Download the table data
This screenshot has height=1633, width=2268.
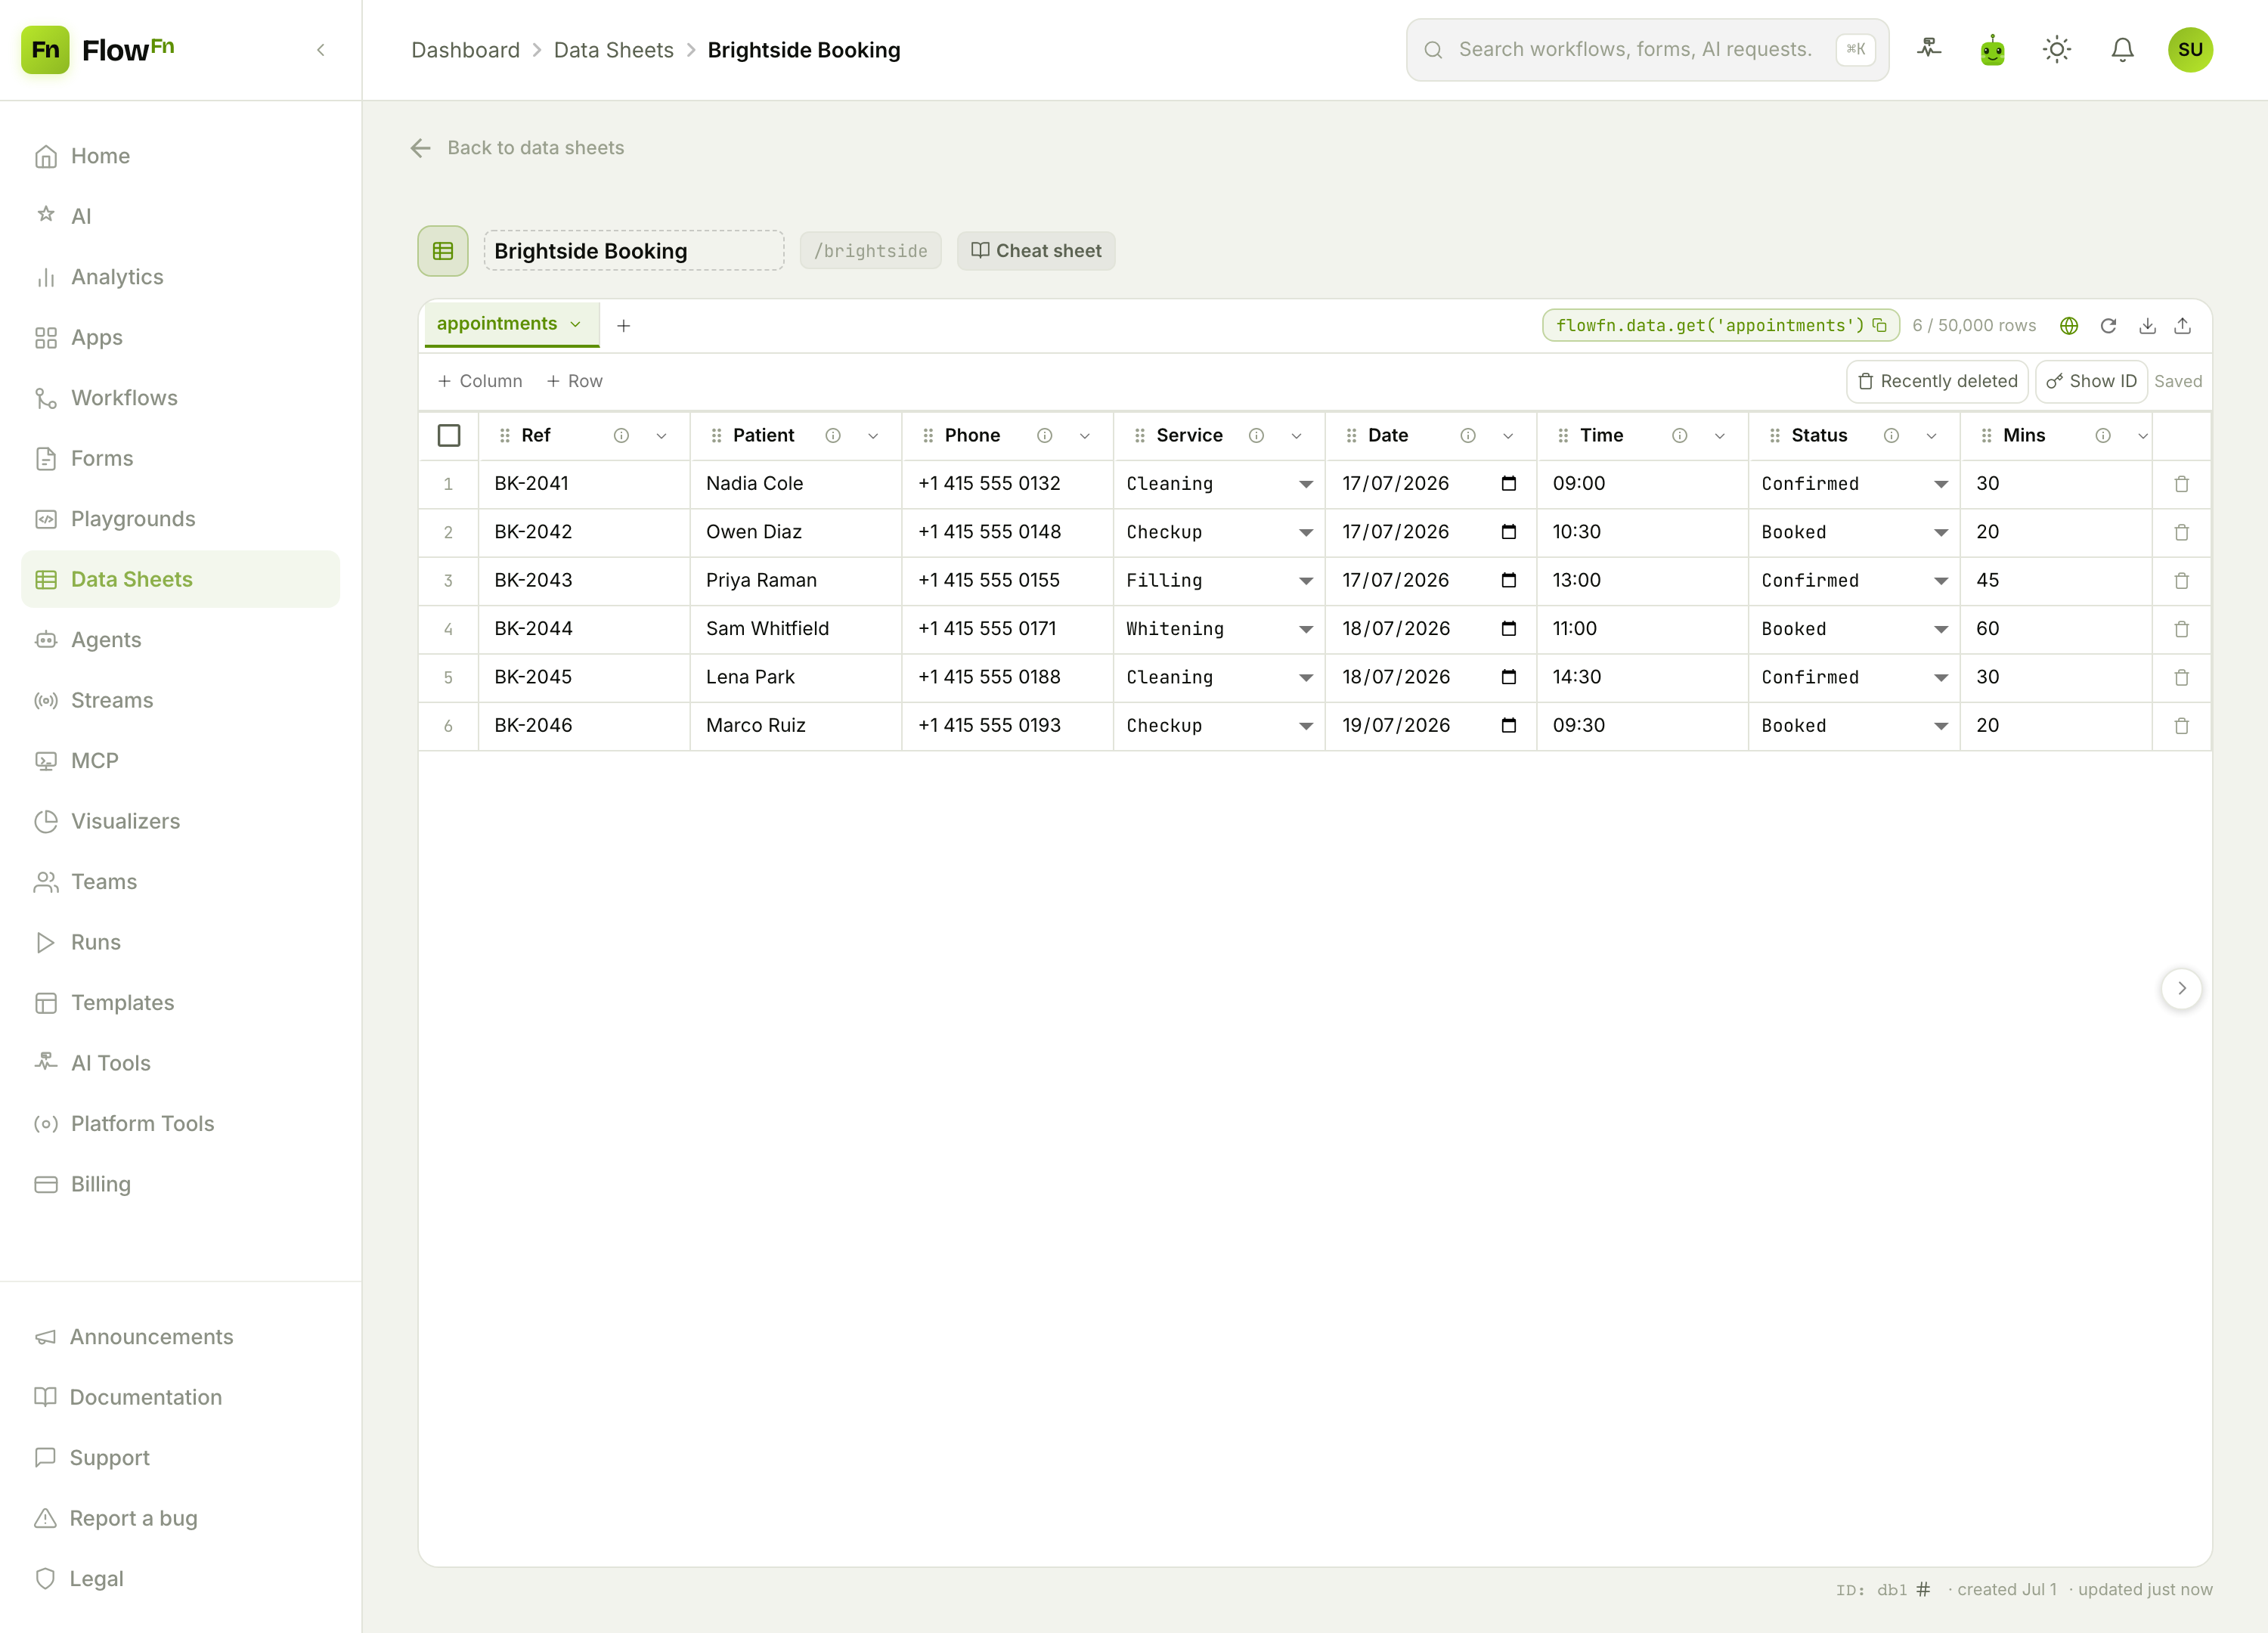click(2147, 326)
